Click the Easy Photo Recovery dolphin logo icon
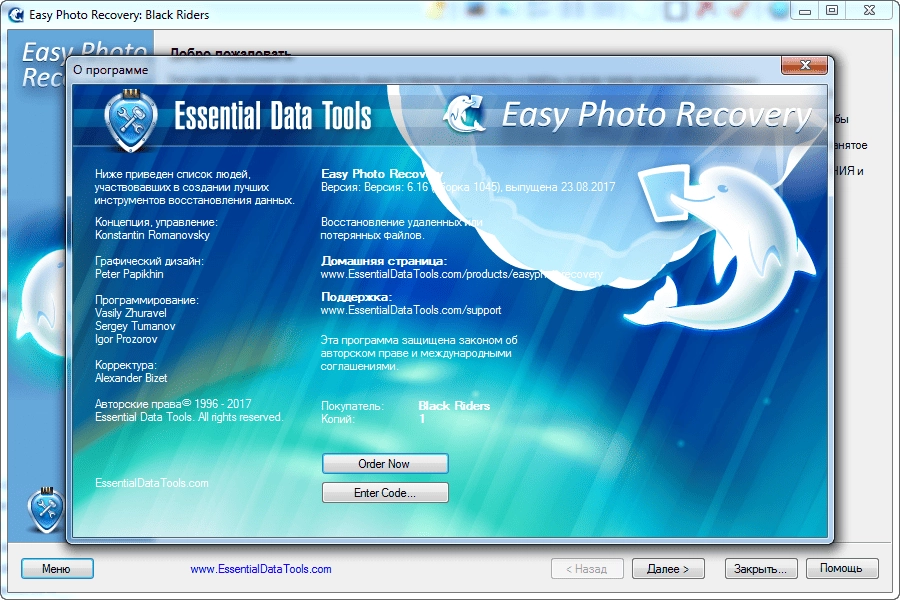The width and height of the screenshot is (900, 600). coord(465,113)
